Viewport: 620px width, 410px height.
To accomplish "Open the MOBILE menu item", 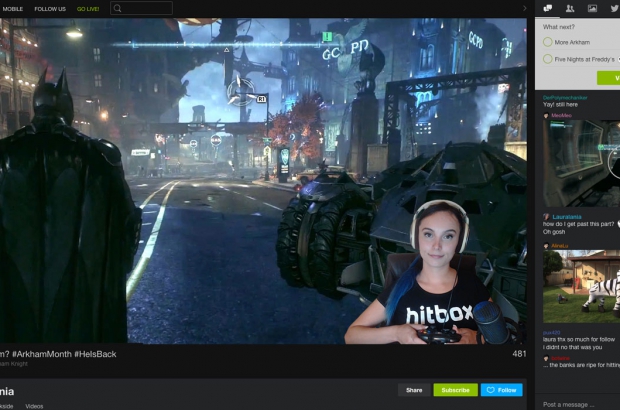I will point(12,9).
